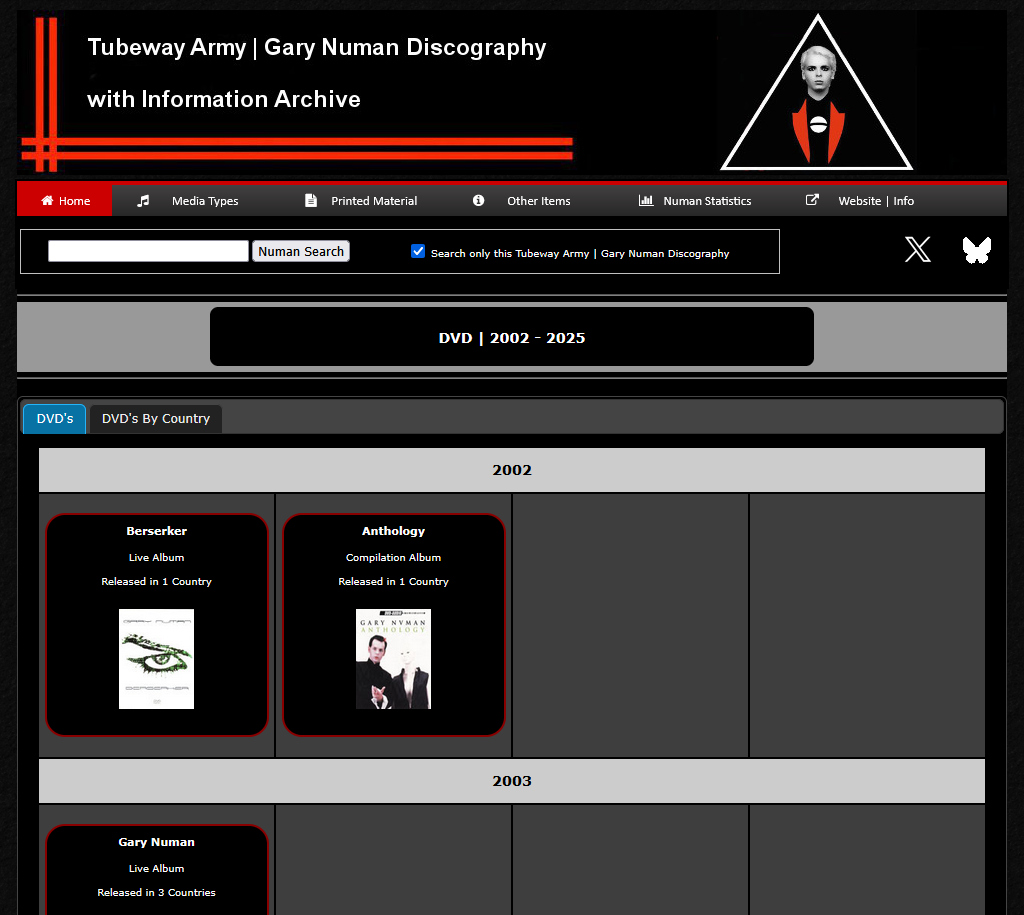This screenshot has width=1024, height=915.
Task: Click the DVD | 2002 - 2025 heading
Action: (x=512, y=338)
